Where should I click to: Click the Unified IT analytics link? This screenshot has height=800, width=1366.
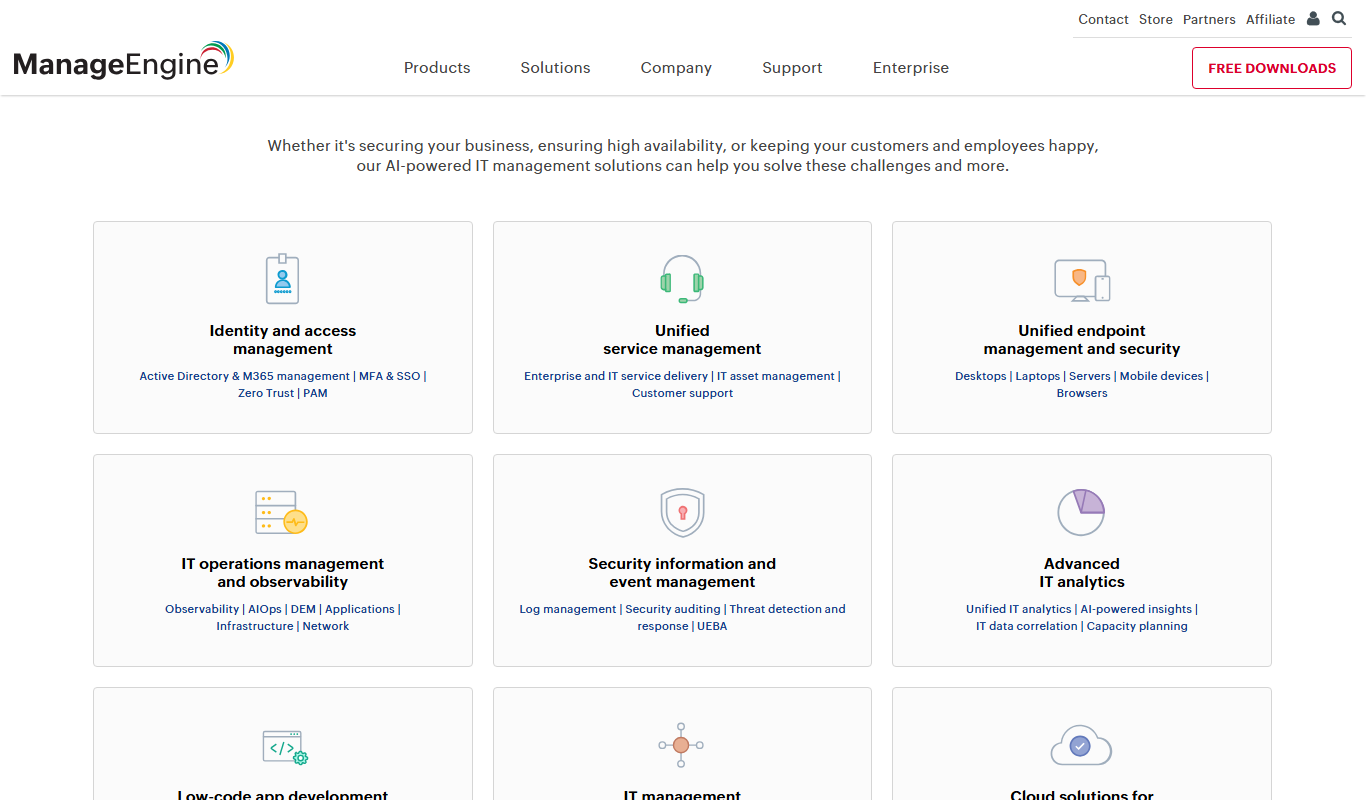click(x=1019, y=609)
